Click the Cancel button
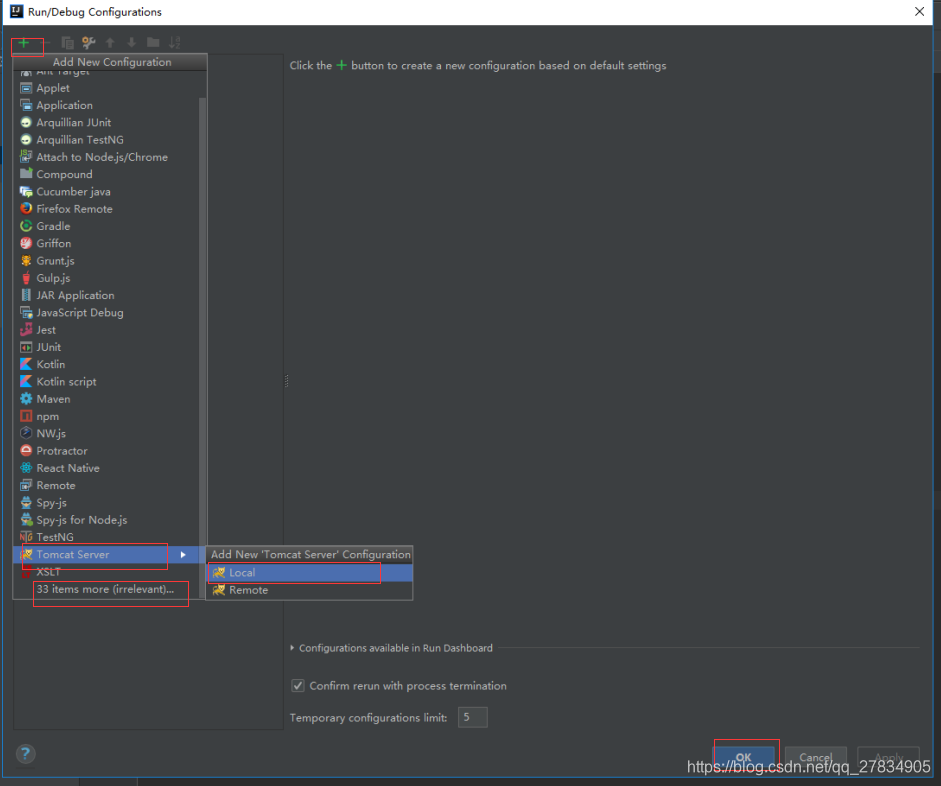The width and height of the screenshot is (941, 786). (x=816, y=757)
